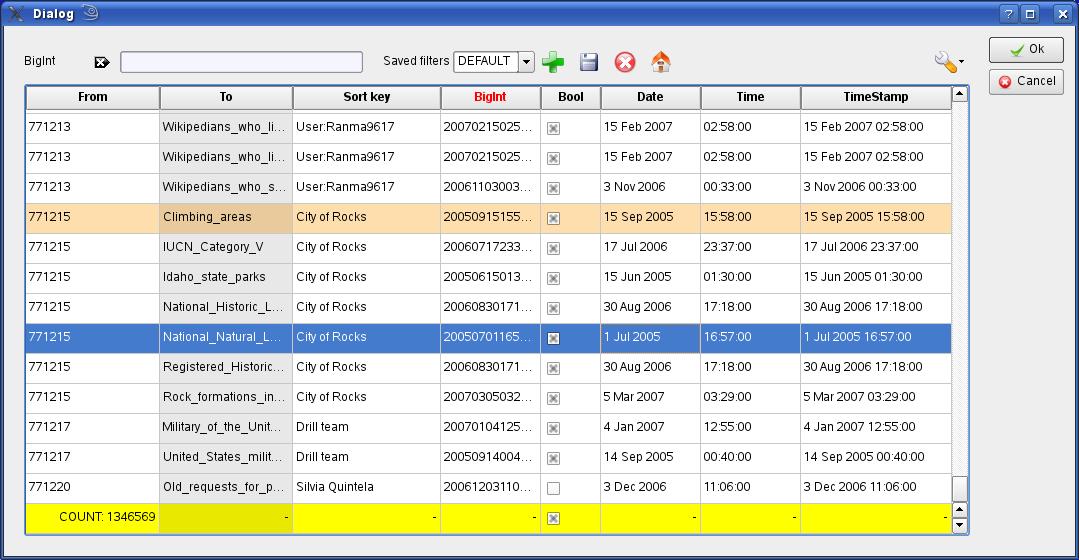1079x560 pixels.
Task: Toggle the Bool checkbox in the Climbing_areas row
Action: [x=553, y=218]
